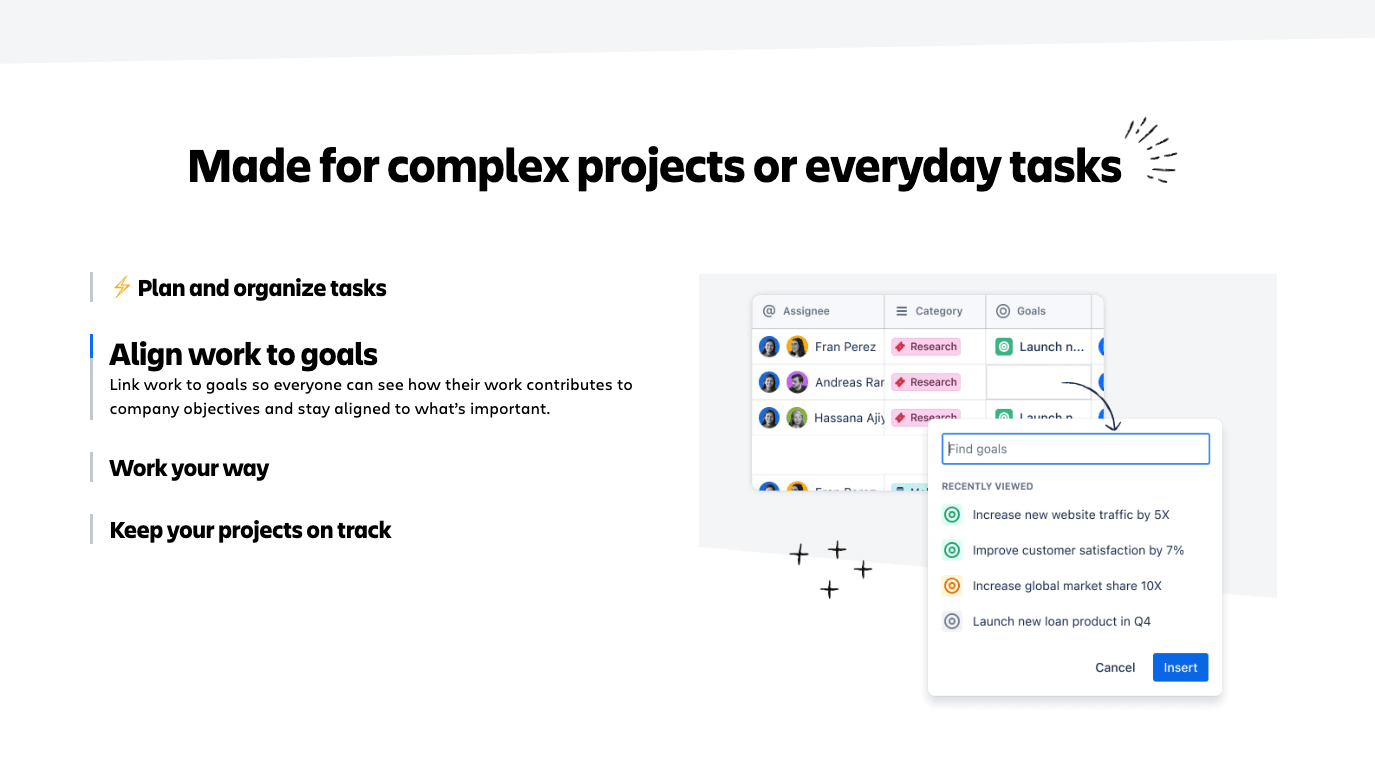Click Fran Perez's profile avatar
This screenshot has height=777, width=1375.
797,346
